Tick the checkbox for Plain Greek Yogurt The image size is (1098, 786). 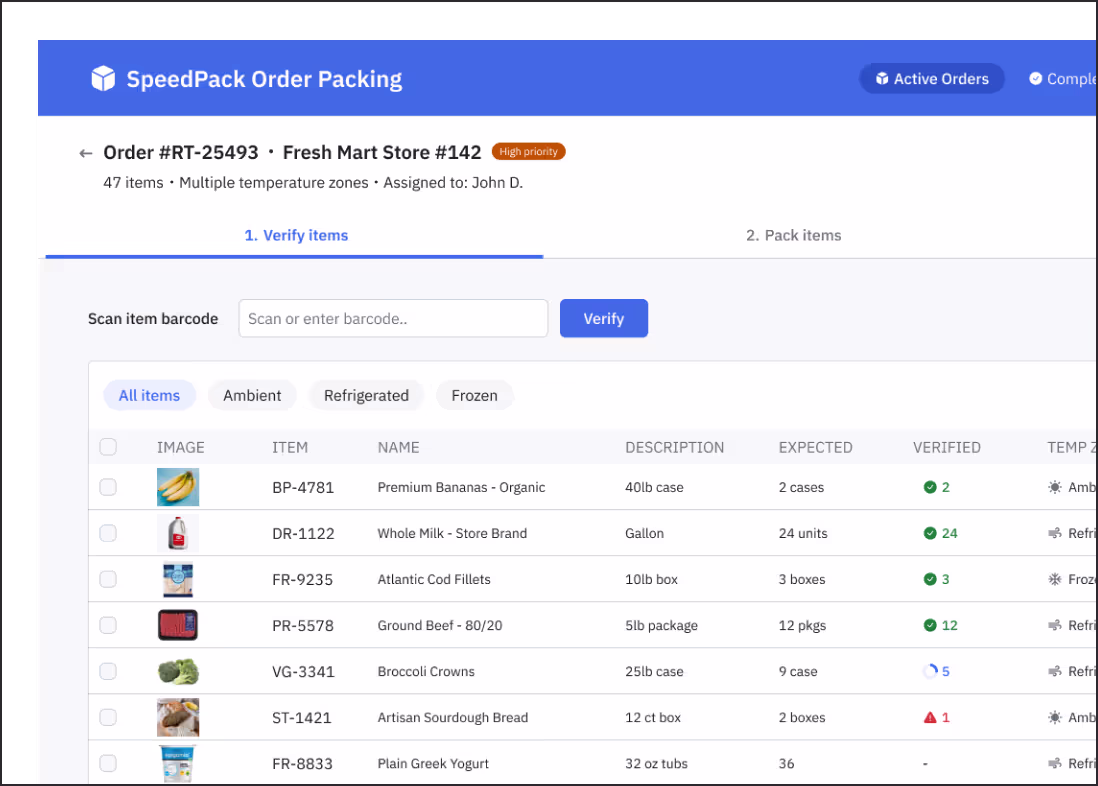(108, 763)
